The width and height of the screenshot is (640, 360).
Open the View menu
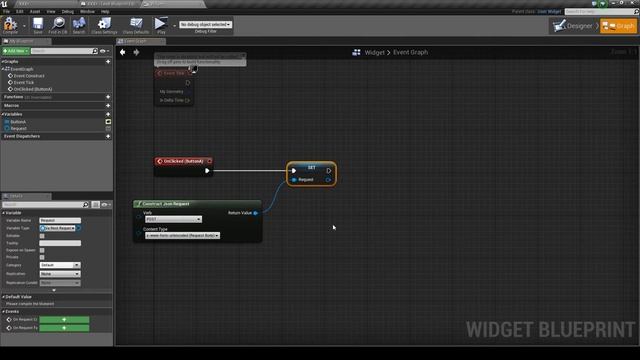[x=51, y=11]
